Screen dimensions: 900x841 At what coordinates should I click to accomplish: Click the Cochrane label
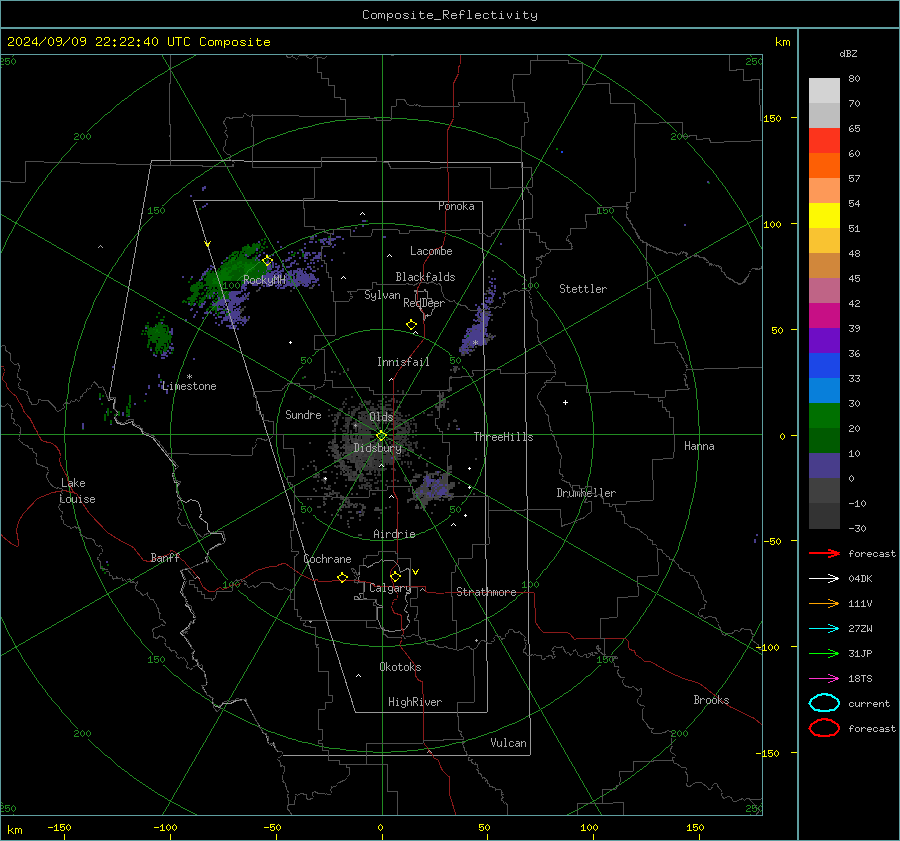click(x=327, y=559)
